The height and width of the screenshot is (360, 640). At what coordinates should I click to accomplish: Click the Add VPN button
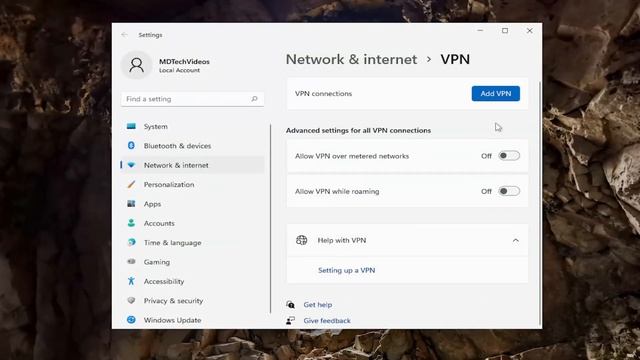496,93
